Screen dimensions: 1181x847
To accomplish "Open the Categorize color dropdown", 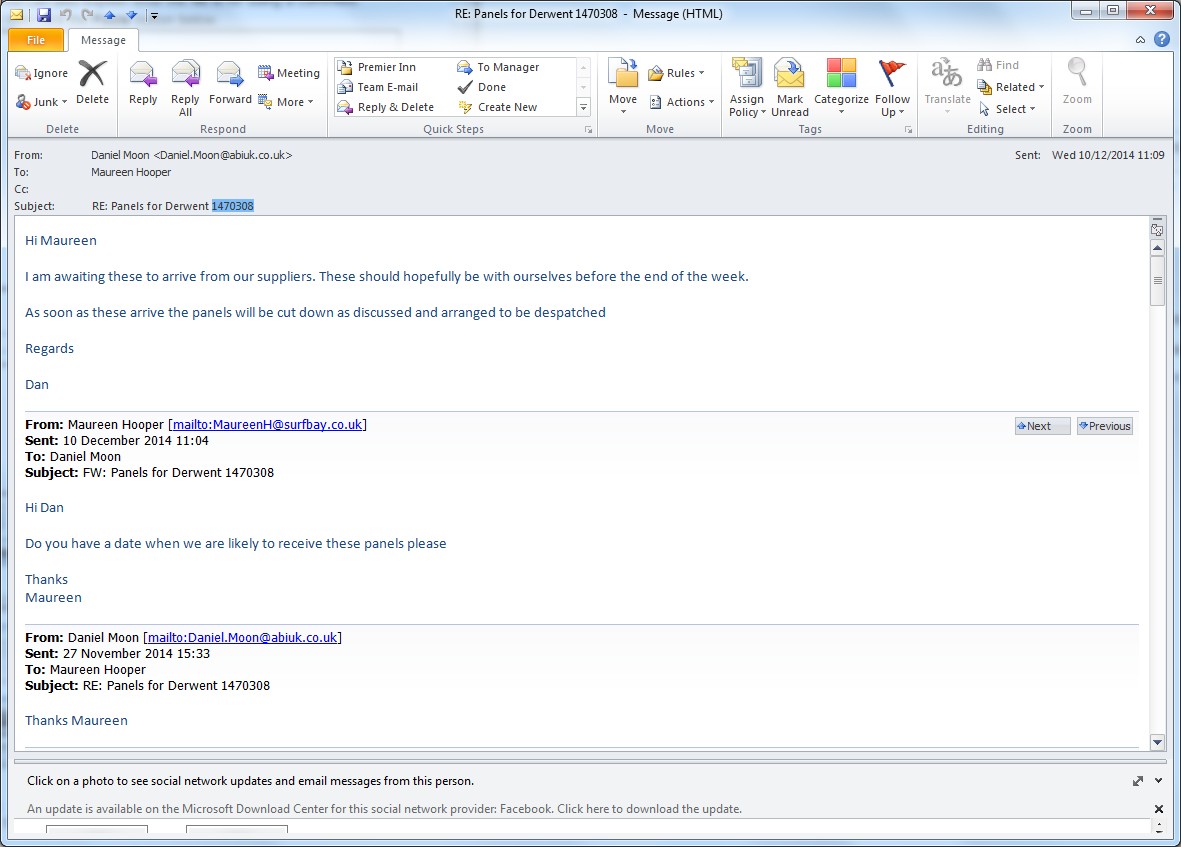I will pos(841,87).
